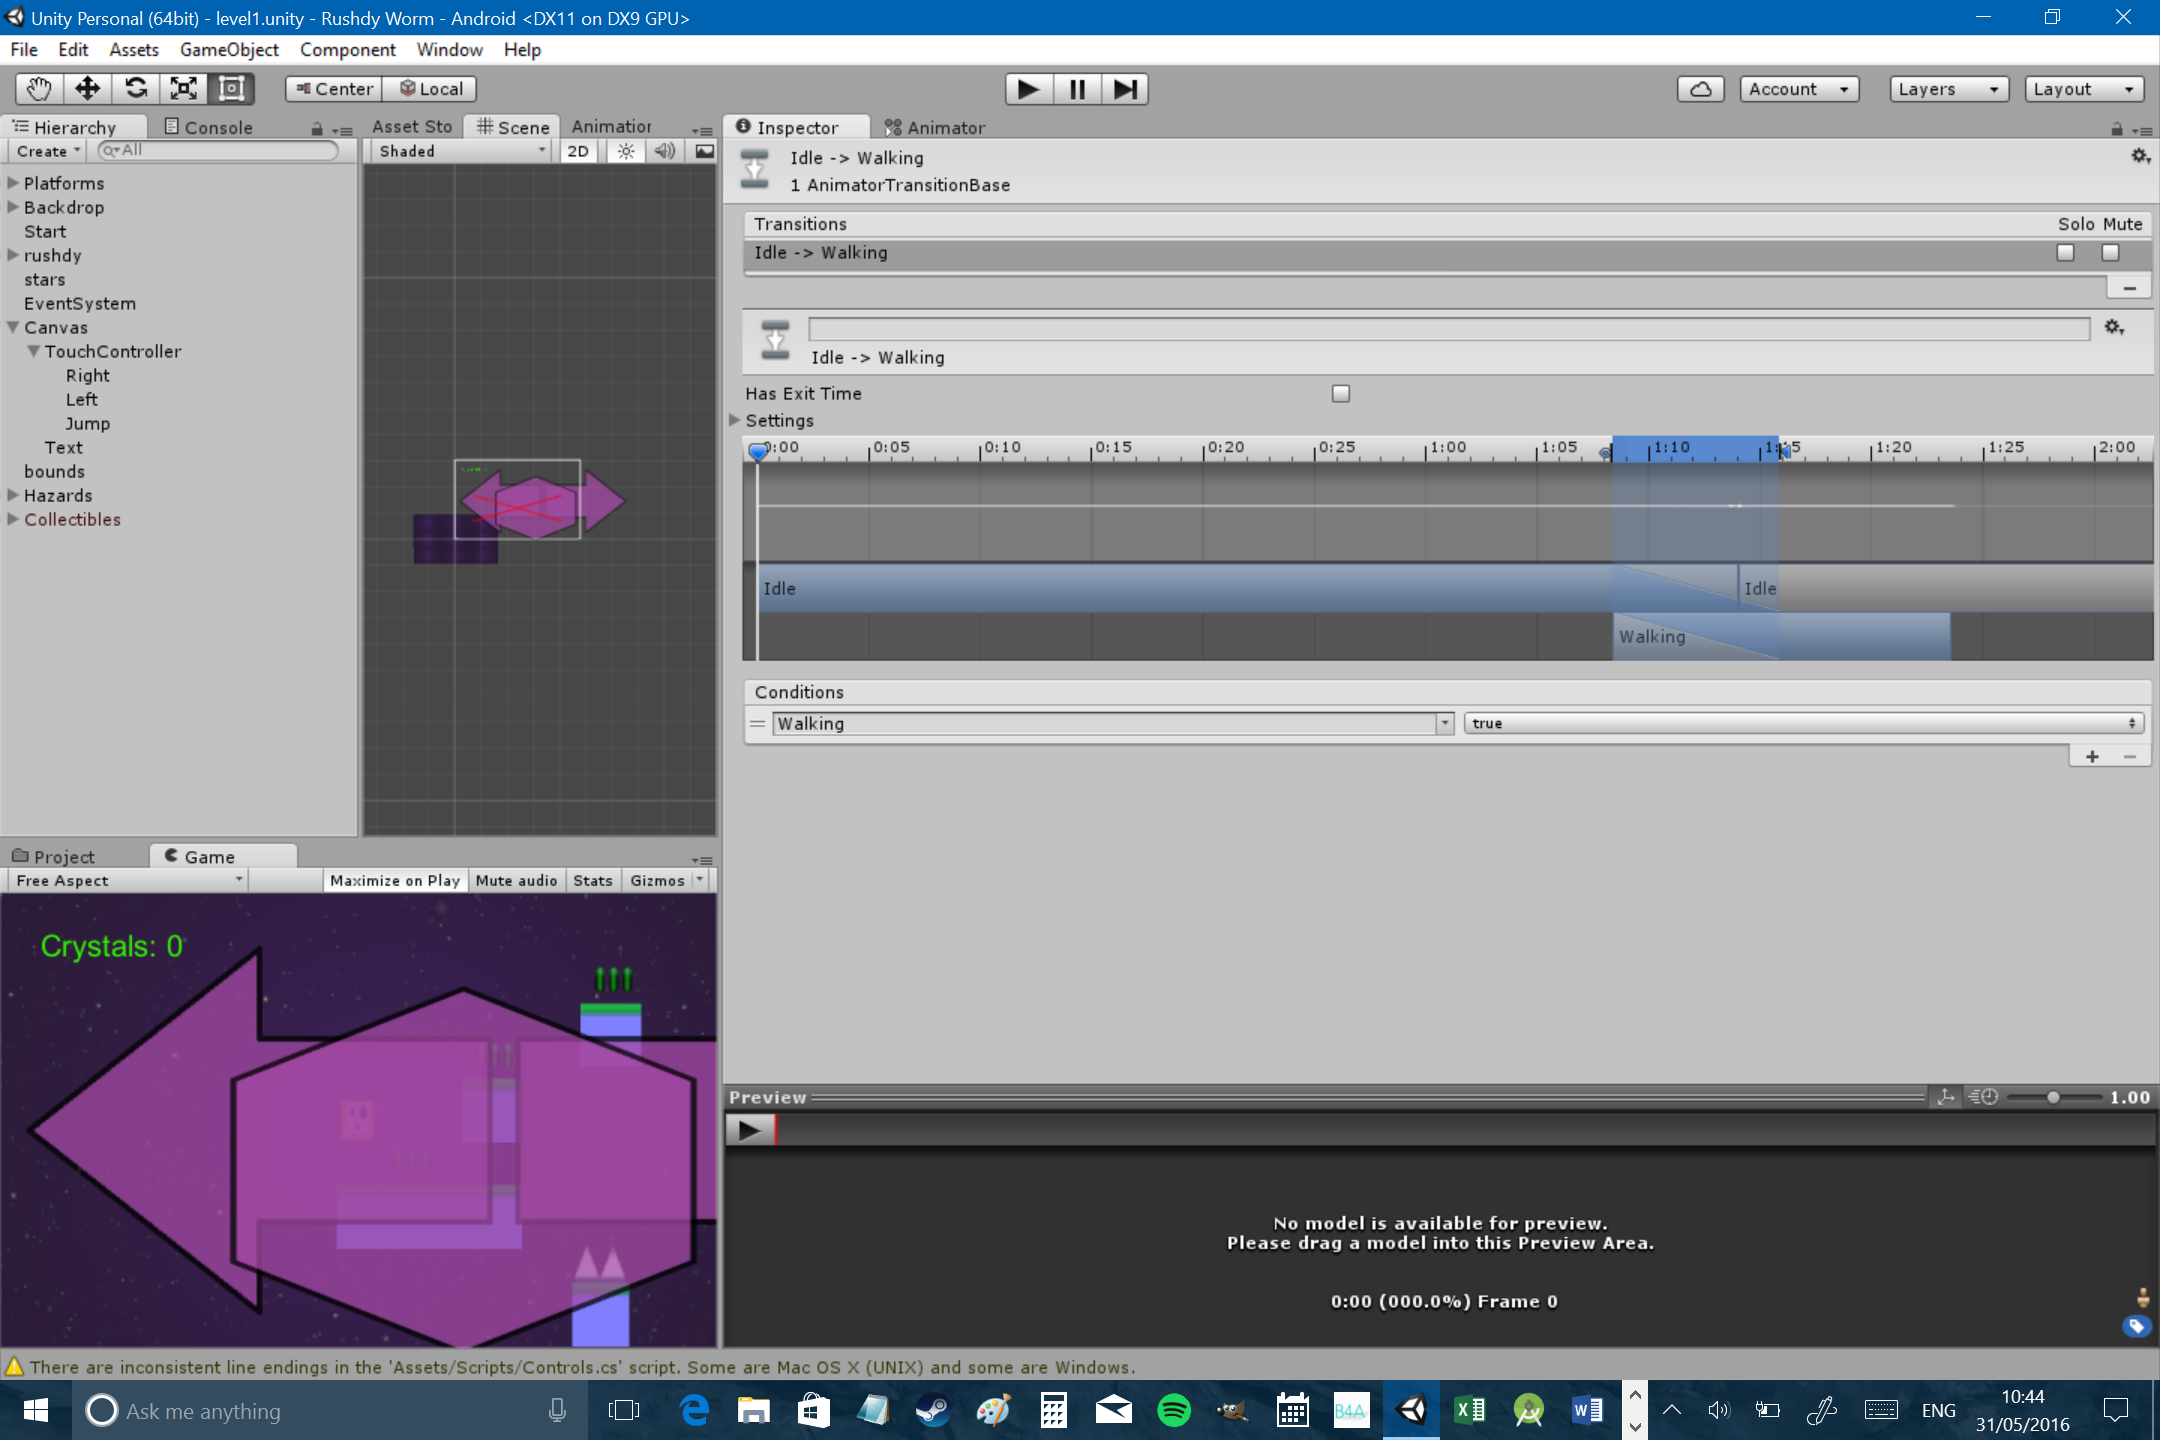Open transition settings gear icon
2160x1440 pixels.
(2114, 327)
